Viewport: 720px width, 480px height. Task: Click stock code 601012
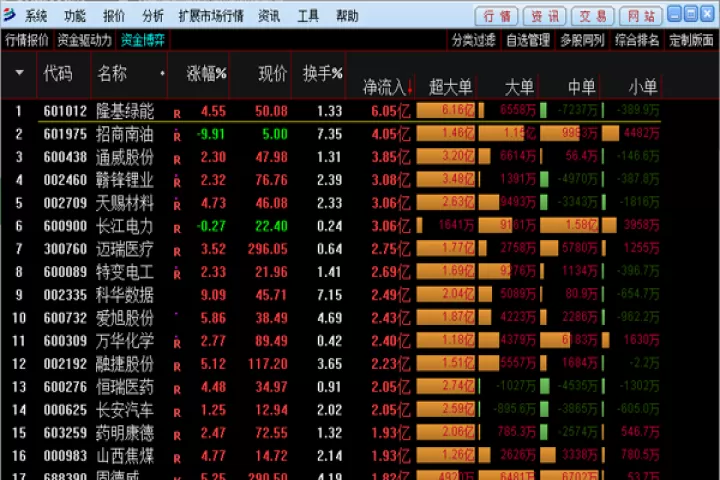click(65, 111)
